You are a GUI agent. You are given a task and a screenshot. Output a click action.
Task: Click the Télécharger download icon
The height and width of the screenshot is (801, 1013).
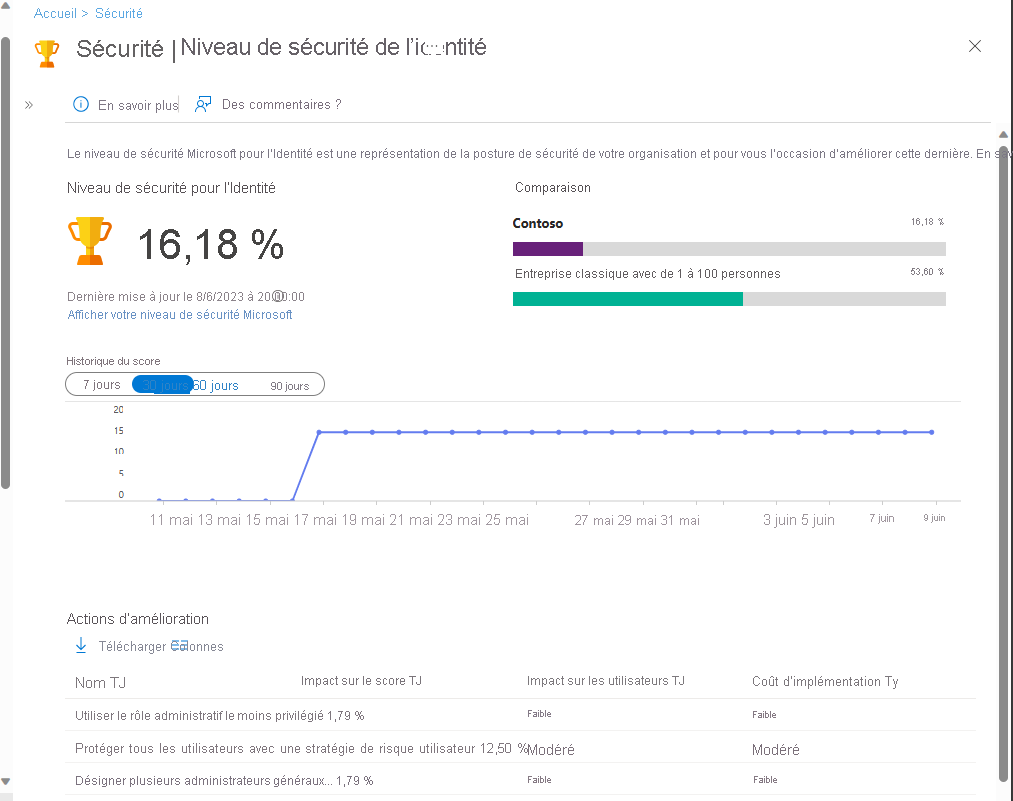click(81, 645)
